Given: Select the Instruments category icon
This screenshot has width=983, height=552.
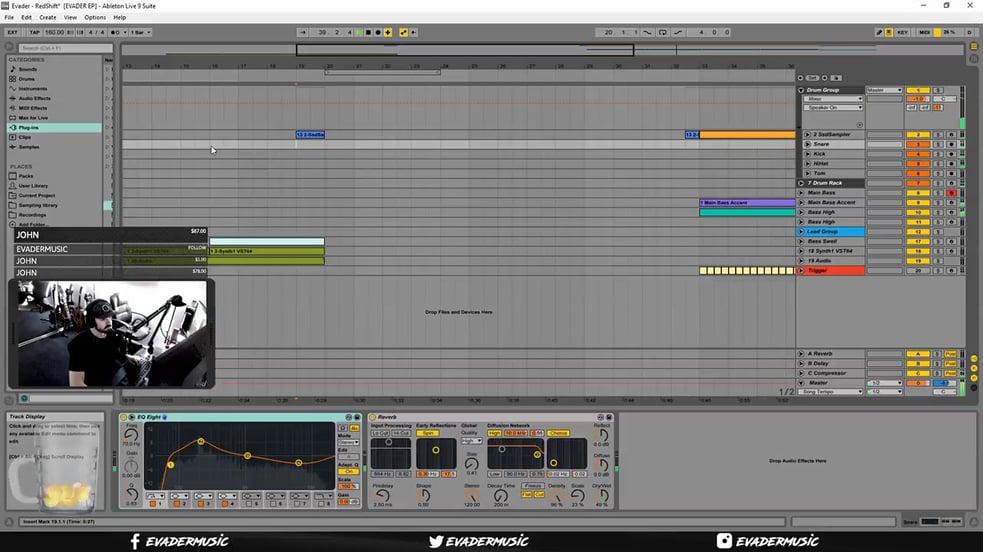Looking at the screenshot, I should [13, 89].
